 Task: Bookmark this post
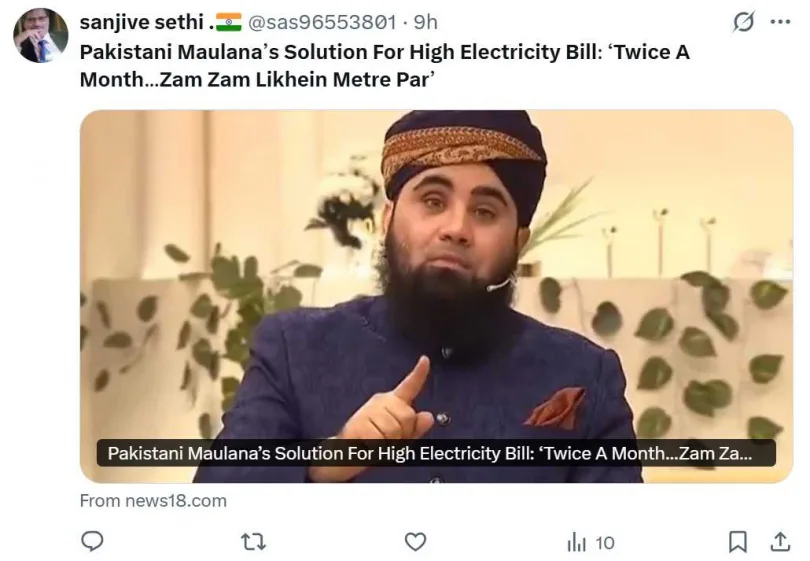click(738, 542)
